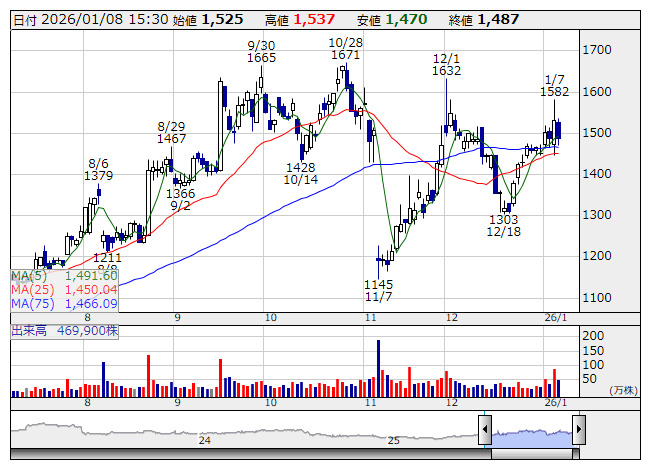Click the (万株) volume unit label
This screenshot has height=470, width=653.
(x=623, y=390)
